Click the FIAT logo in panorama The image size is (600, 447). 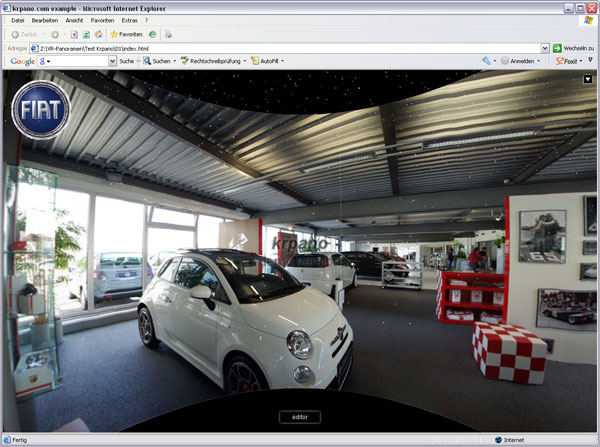coord(41,109)
